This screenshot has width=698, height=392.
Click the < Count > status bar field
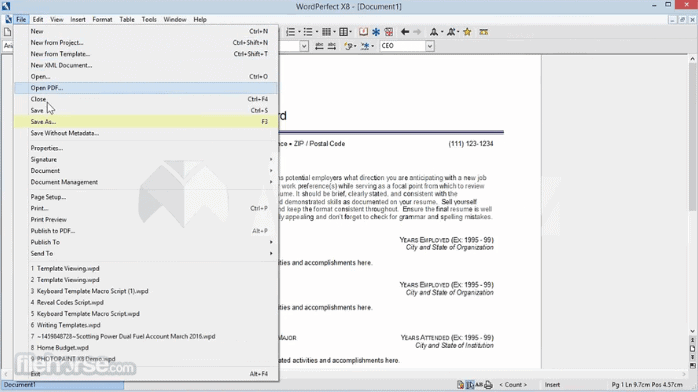513,385
